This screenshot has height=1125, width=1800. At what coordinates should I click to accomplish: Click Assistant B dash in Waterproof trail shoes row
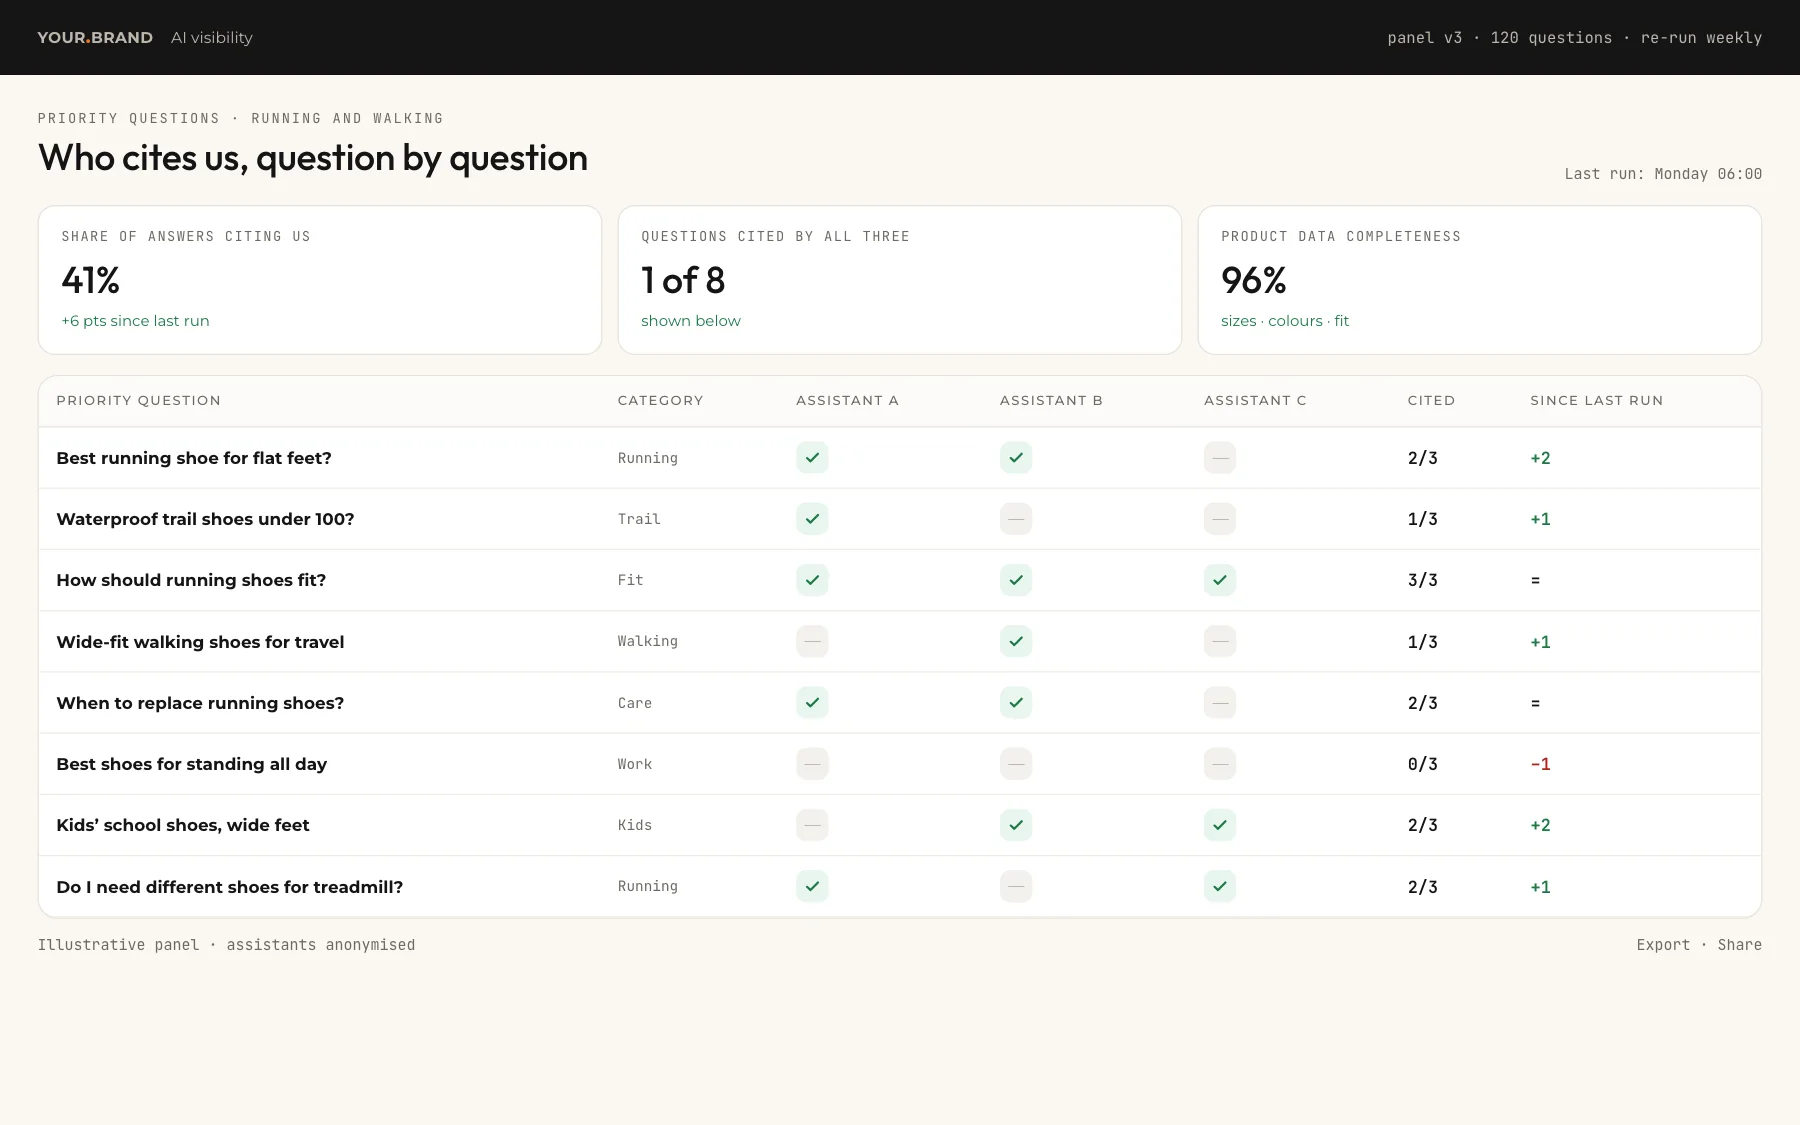coord(1016,519)
